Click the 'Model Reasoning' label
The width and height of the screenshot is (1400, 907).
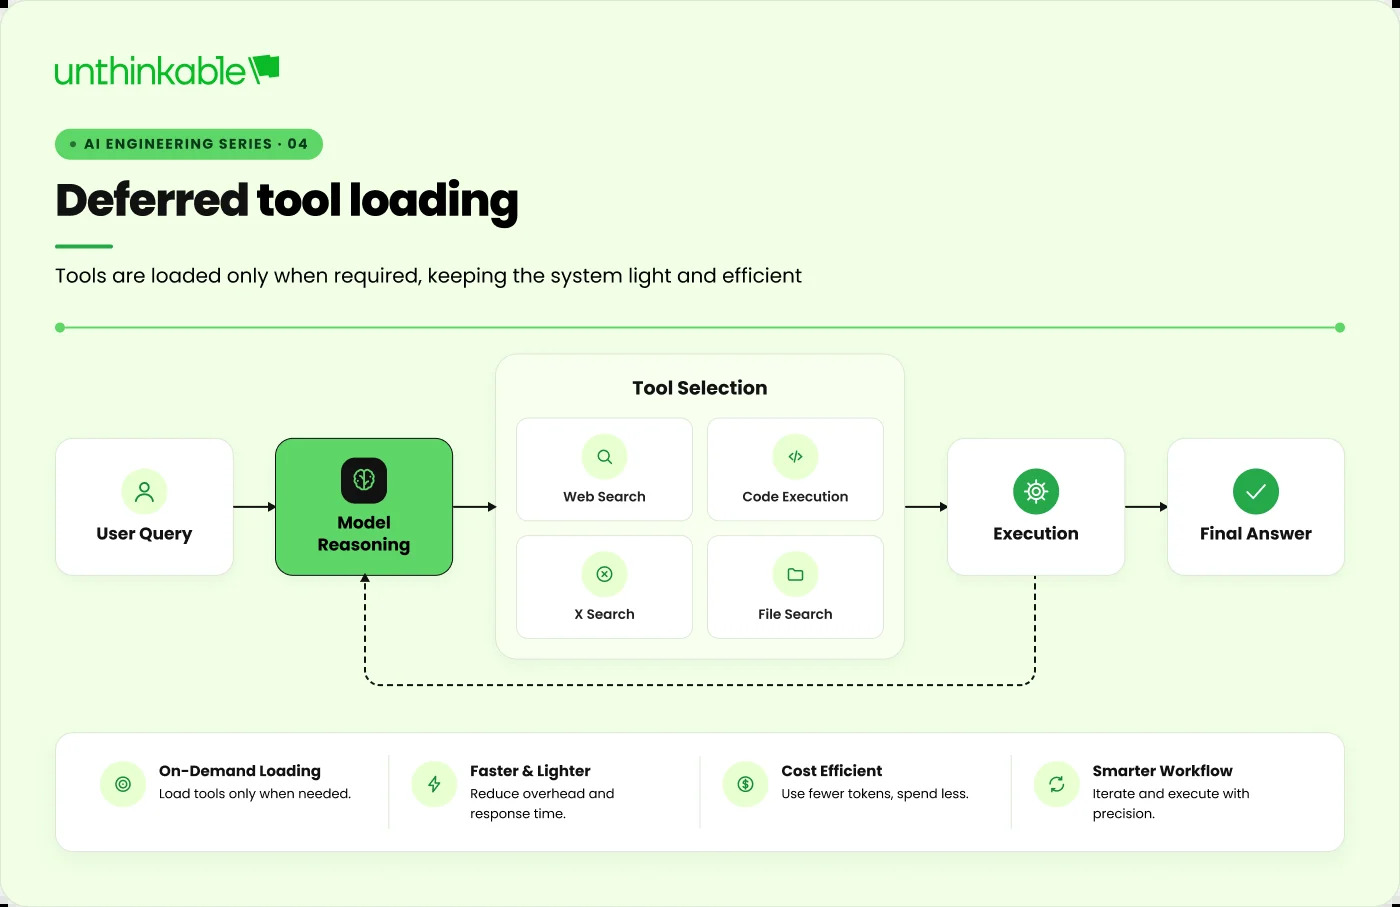click(364, 534)
